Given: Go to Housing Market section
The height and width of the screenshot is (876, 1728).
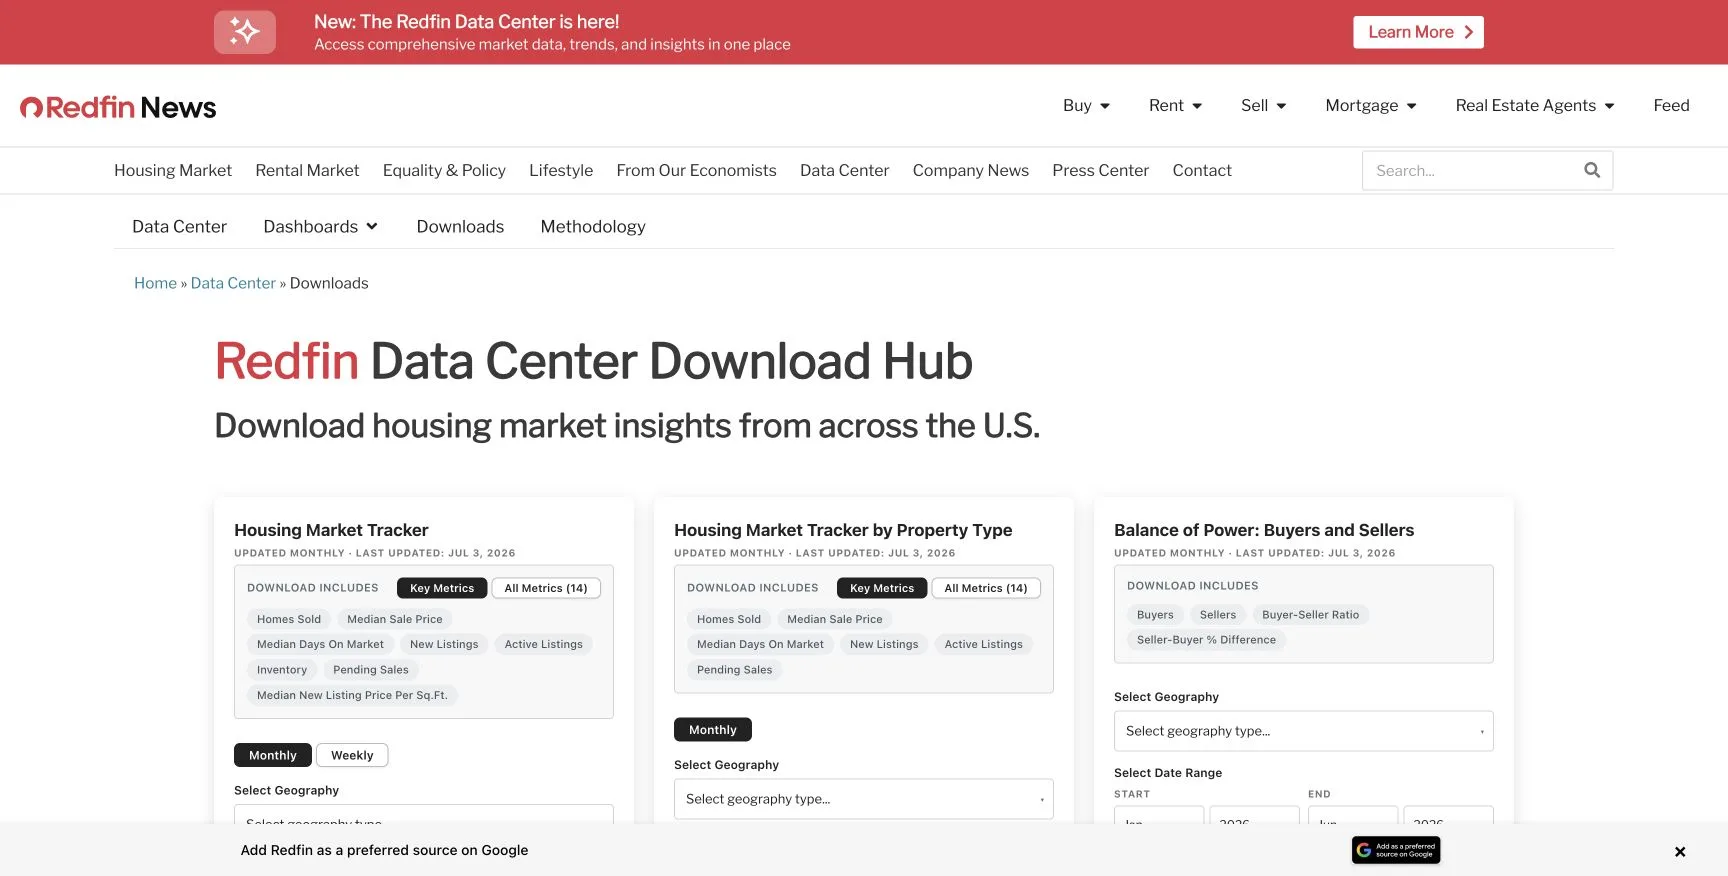Looking at the screenshot, I should (173, 171).
